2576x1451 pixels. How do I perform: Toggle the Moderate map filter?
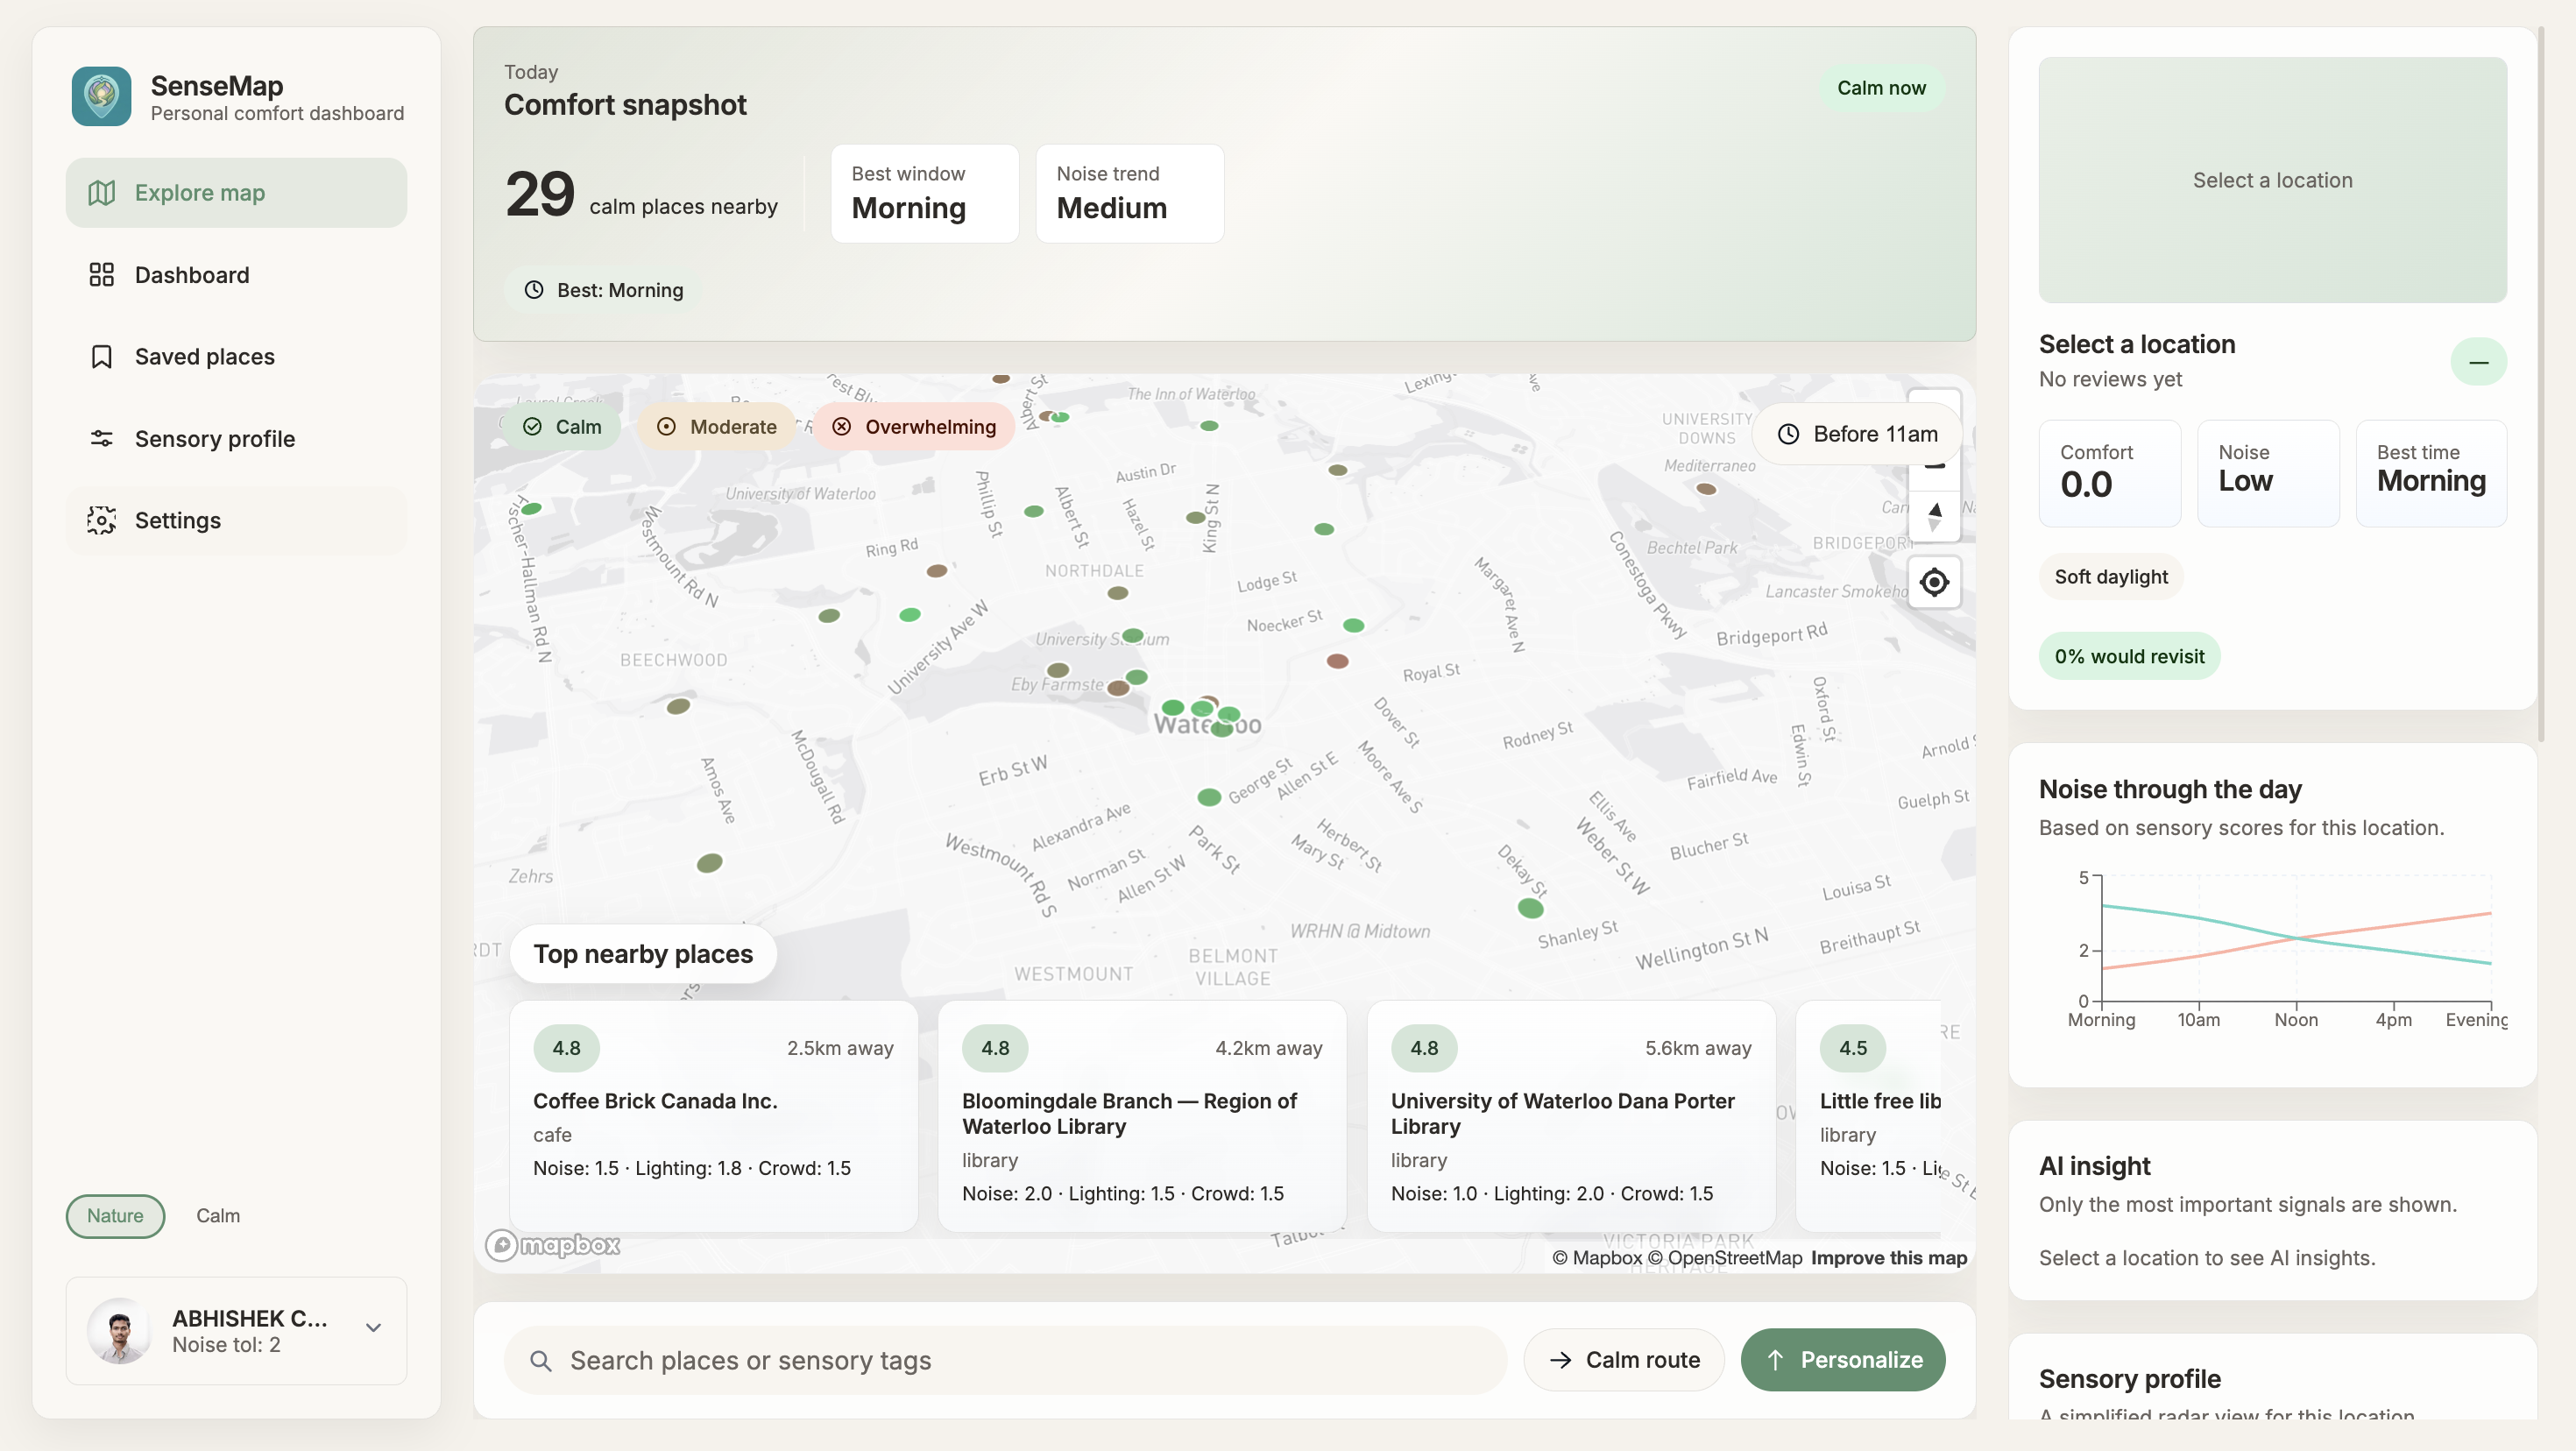pyautogui.click(x=716, y=427)
